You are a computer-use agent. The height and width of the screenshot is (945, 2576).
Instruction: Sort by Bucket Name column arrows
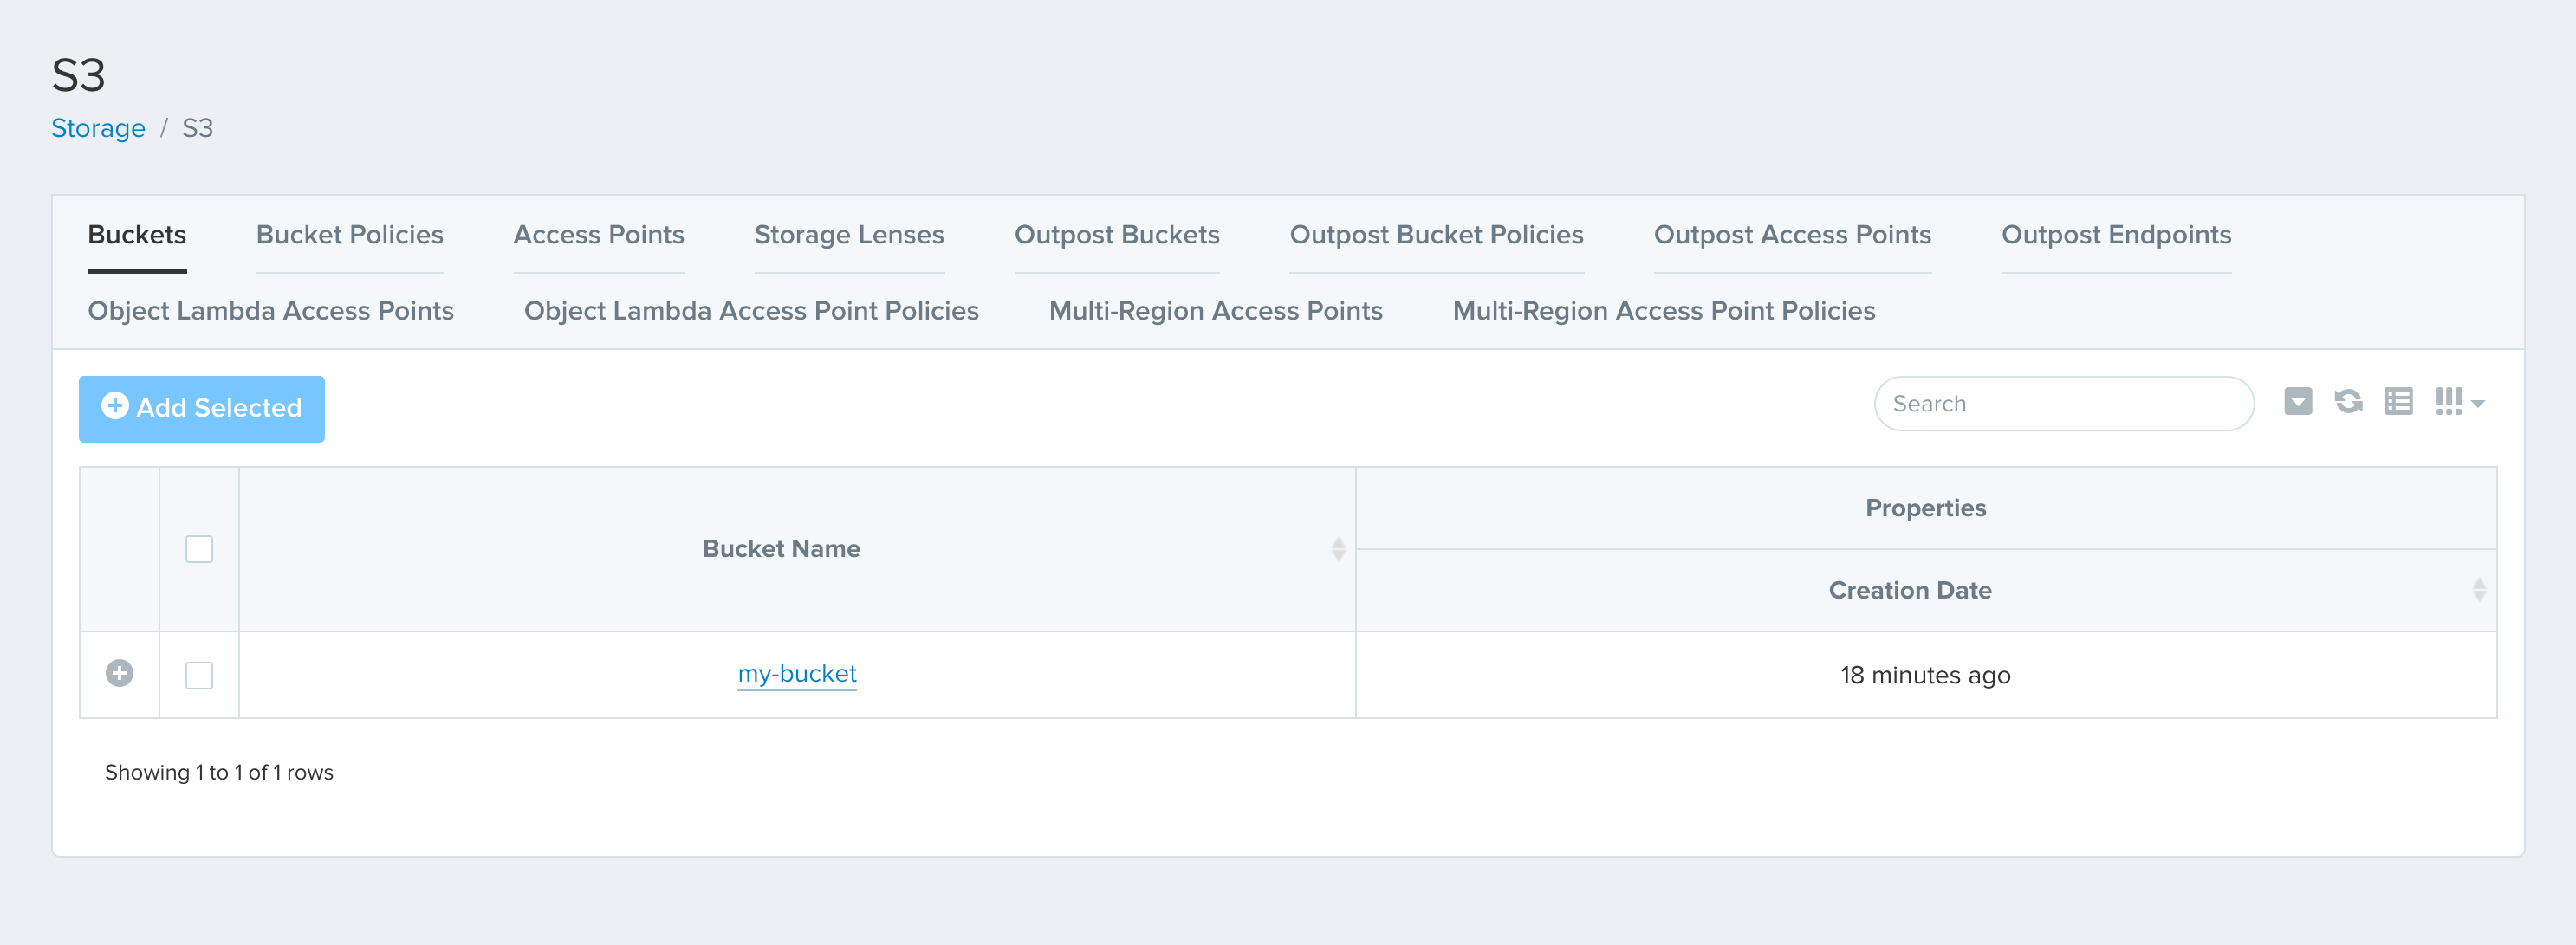(x=1338, y=549)
